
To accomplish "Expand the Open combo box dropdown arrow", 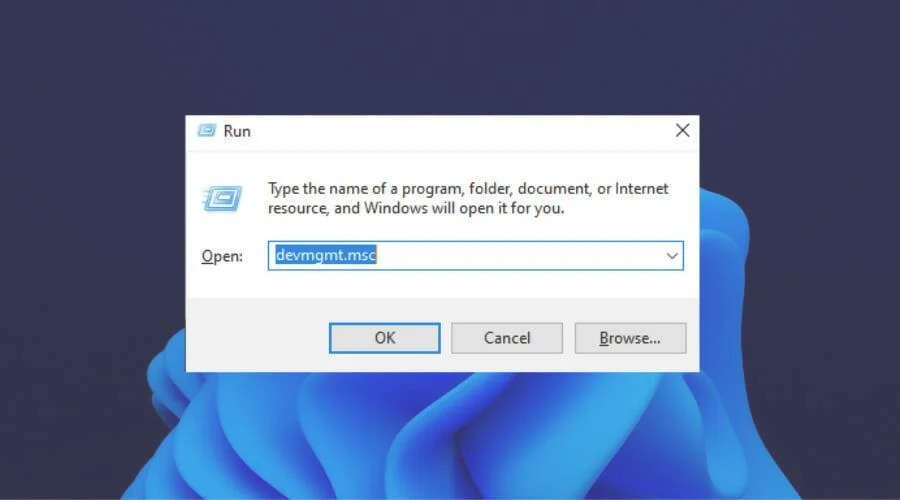I will [x=672, y=256].
